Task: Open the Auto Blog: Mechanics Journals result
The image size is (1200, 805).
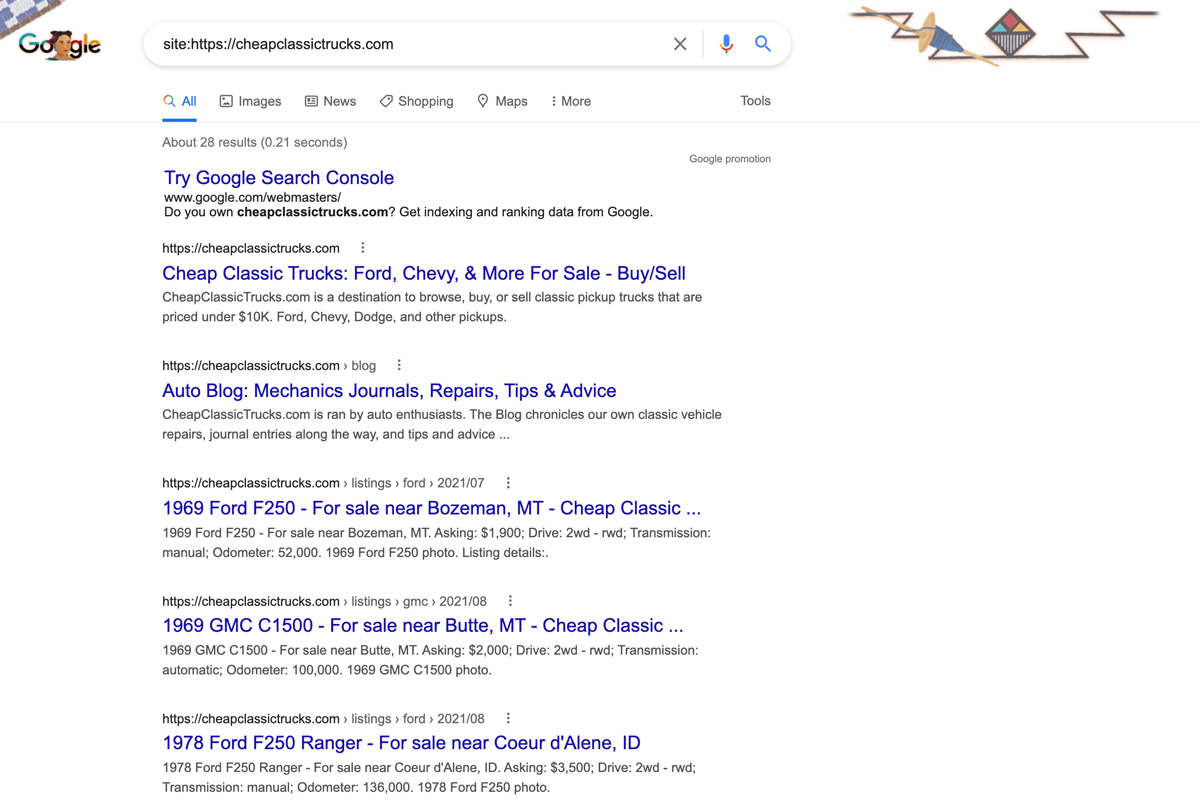Action: (x=389, y=391)
